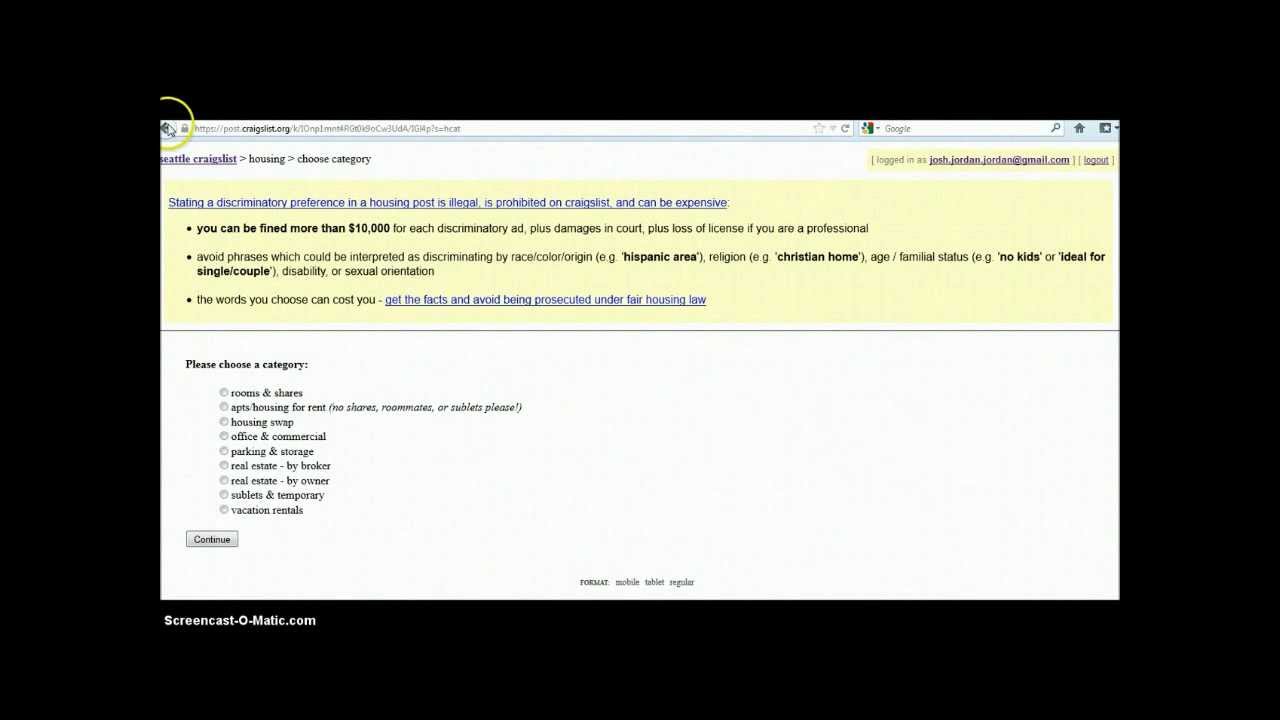Click the 'Please choose a category:' heading
This screenshot has height=720, width=1280.
[x=246, y=365]
